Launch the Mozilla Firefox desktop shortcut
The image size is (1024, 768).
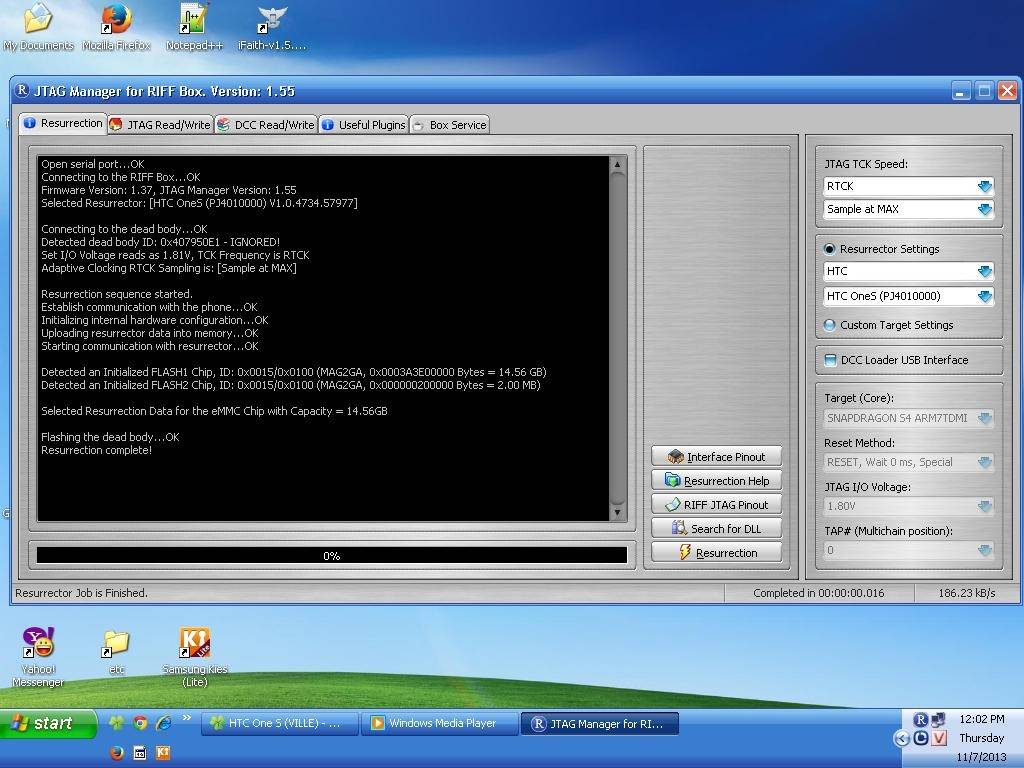pos(116,26)
